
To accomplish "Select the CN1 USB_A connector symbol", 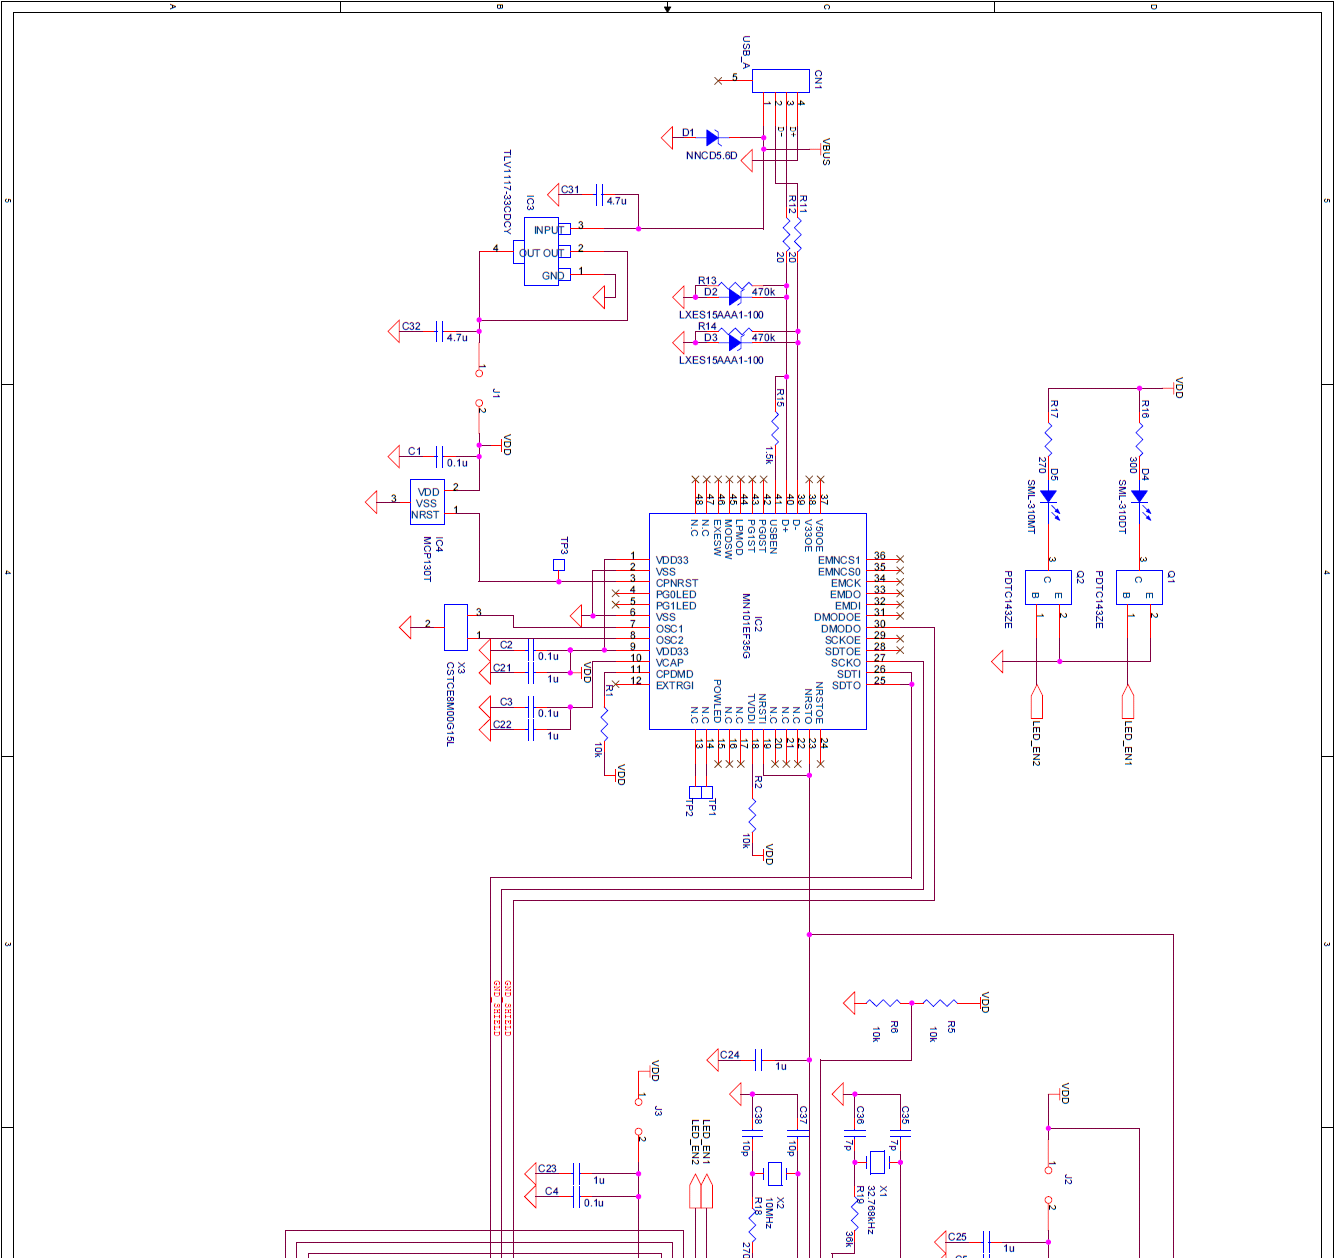I will (x=780, y=81).
